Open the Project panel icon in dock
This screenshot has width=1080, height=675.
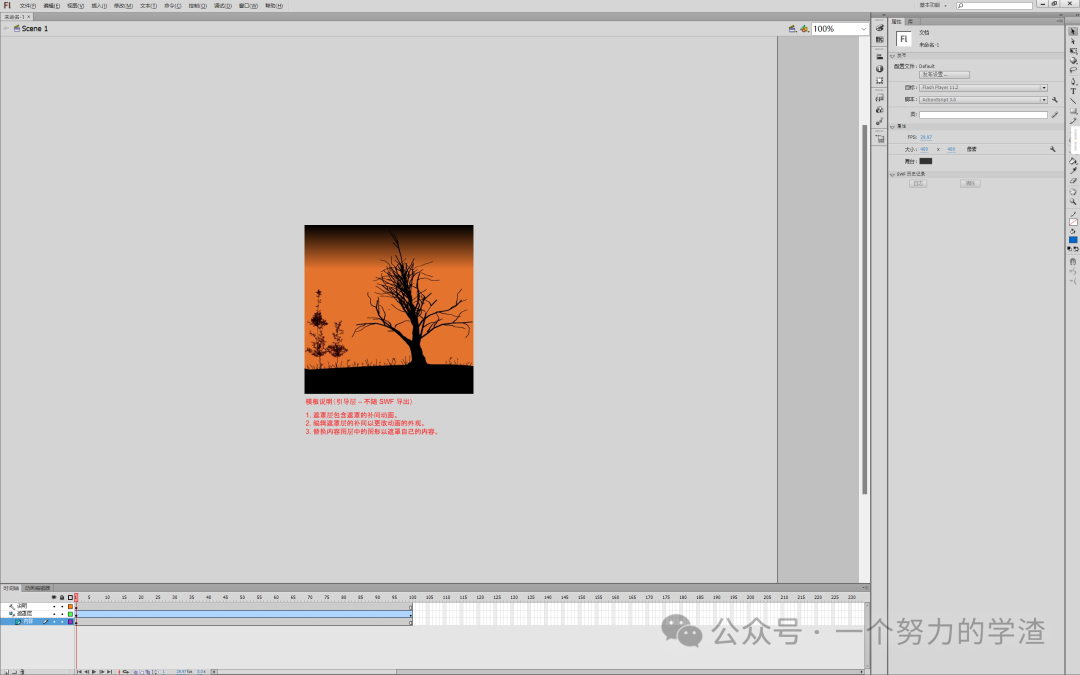coord(880,138)
